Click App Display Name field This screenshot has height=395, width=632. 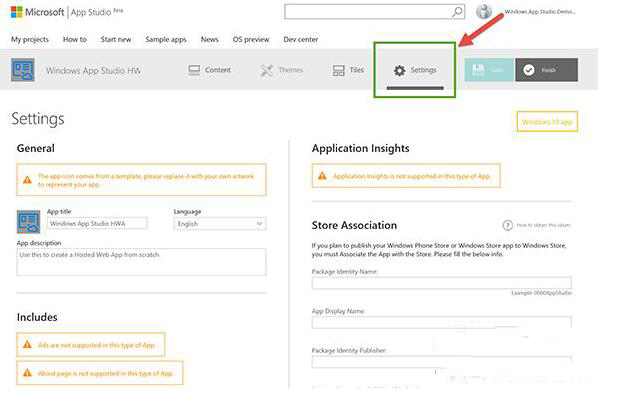[441, 322]
